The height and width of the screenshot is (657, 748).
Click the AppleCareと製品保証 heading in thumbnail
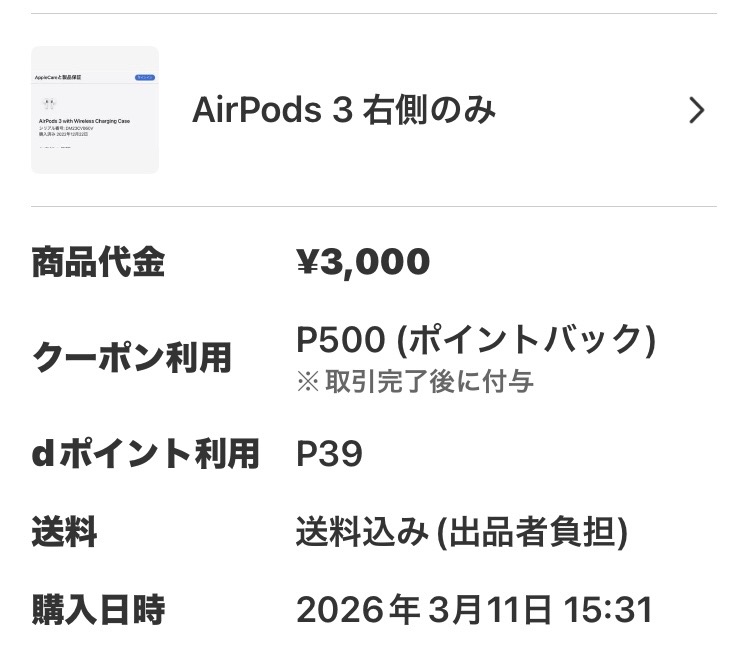(58, 77)
